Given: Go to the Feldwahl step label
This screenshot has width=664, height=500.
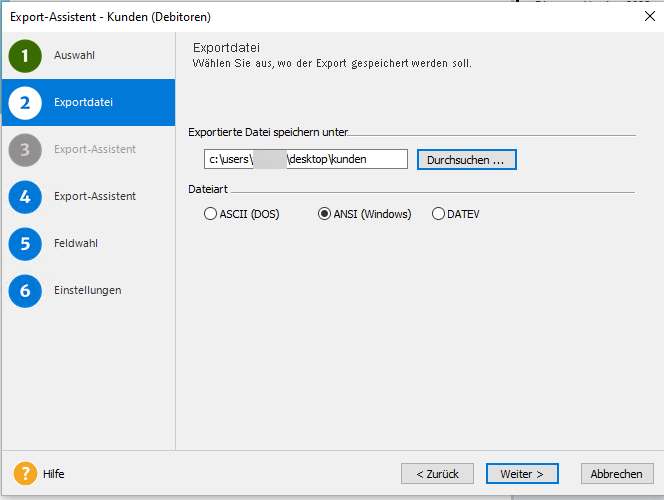Looking at the screenshot, I should click(x=76, y=243).
